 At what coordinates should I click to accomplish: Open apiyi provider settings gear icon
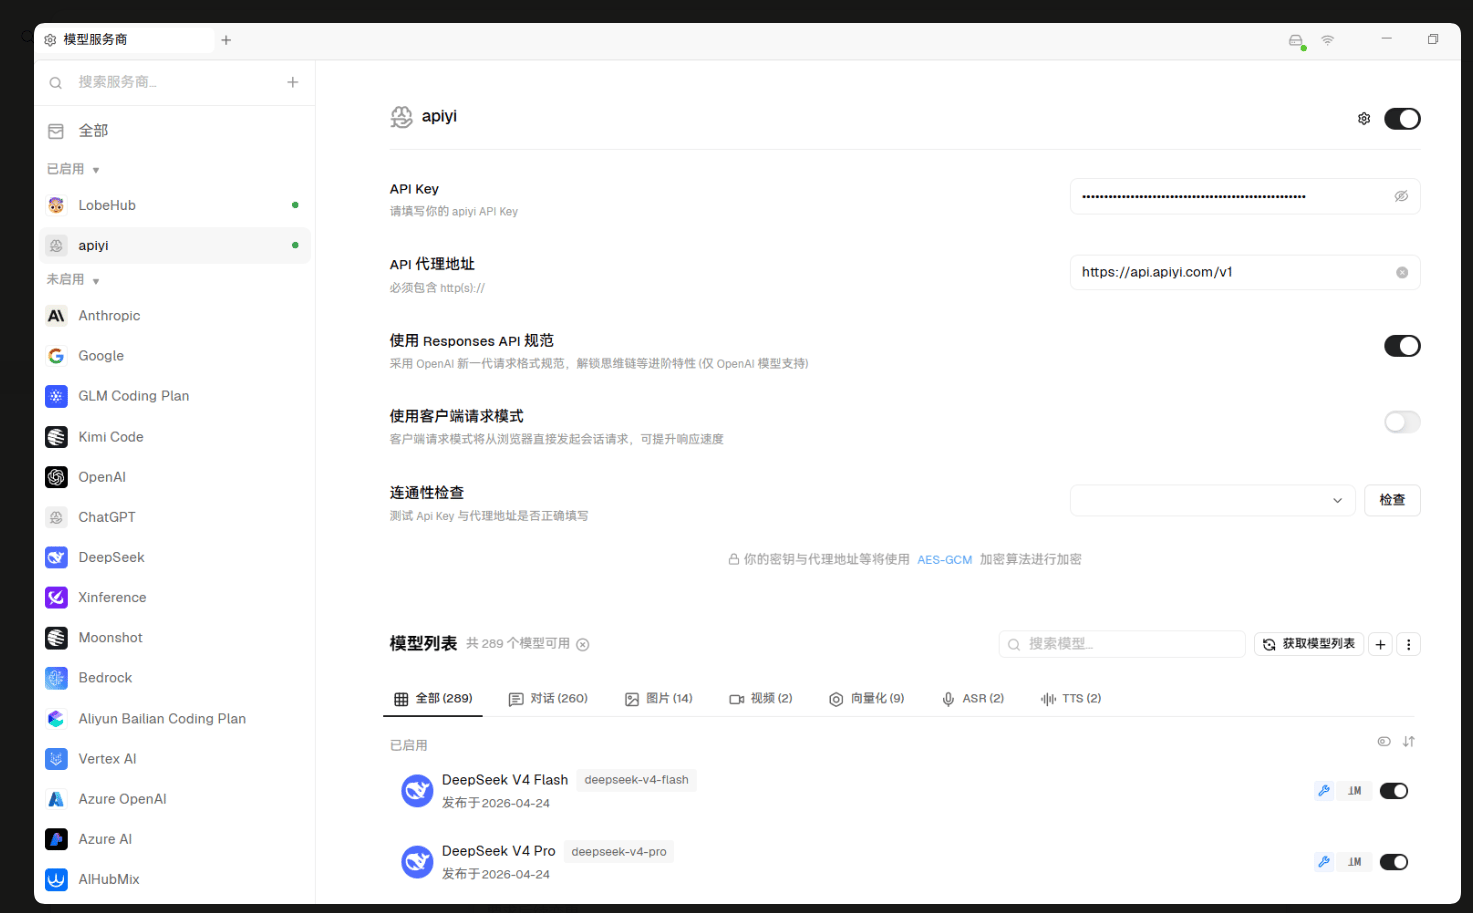(1363, 119)
